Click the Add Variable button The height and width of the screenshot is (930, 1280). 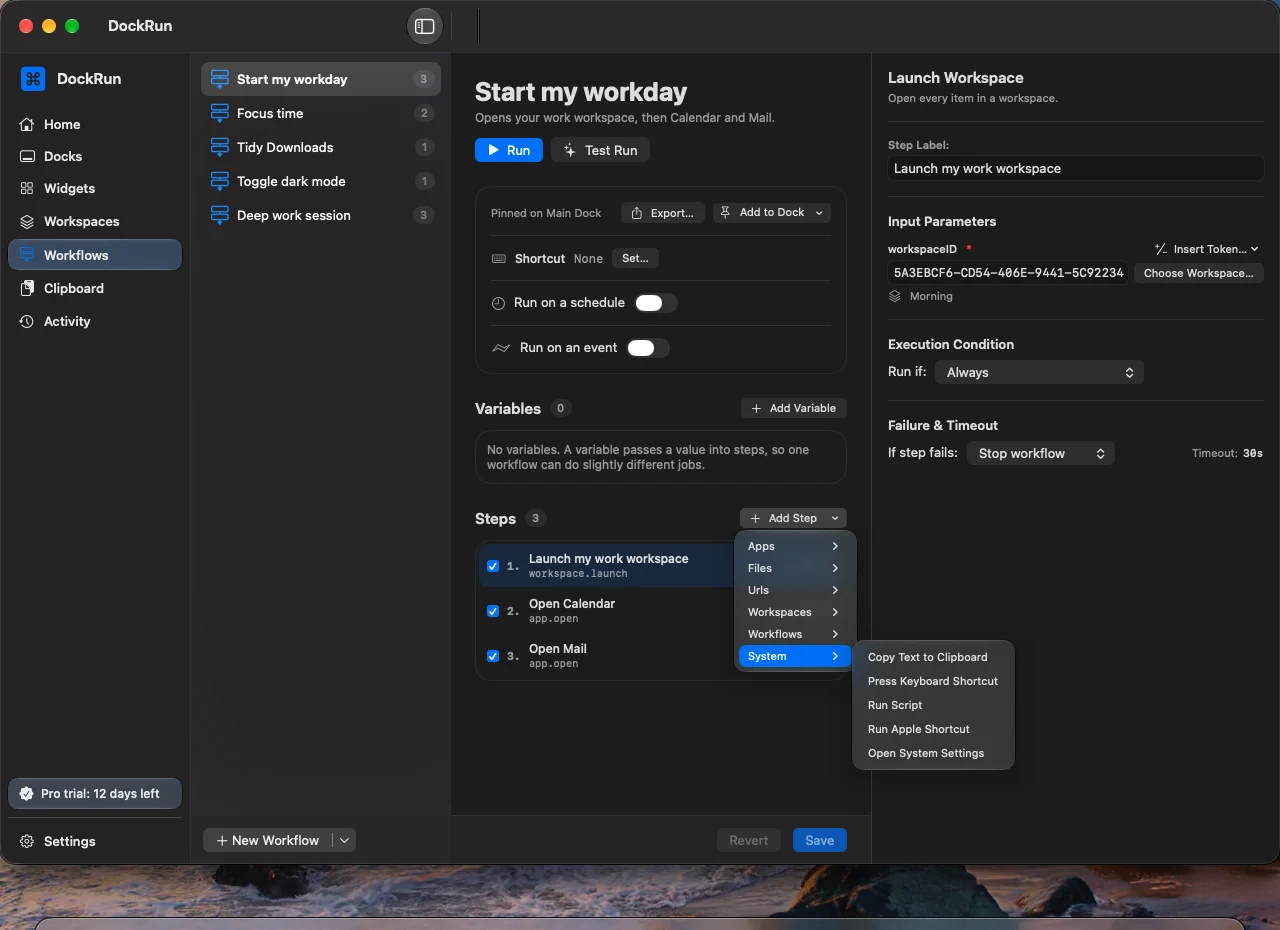coord(794,408)
